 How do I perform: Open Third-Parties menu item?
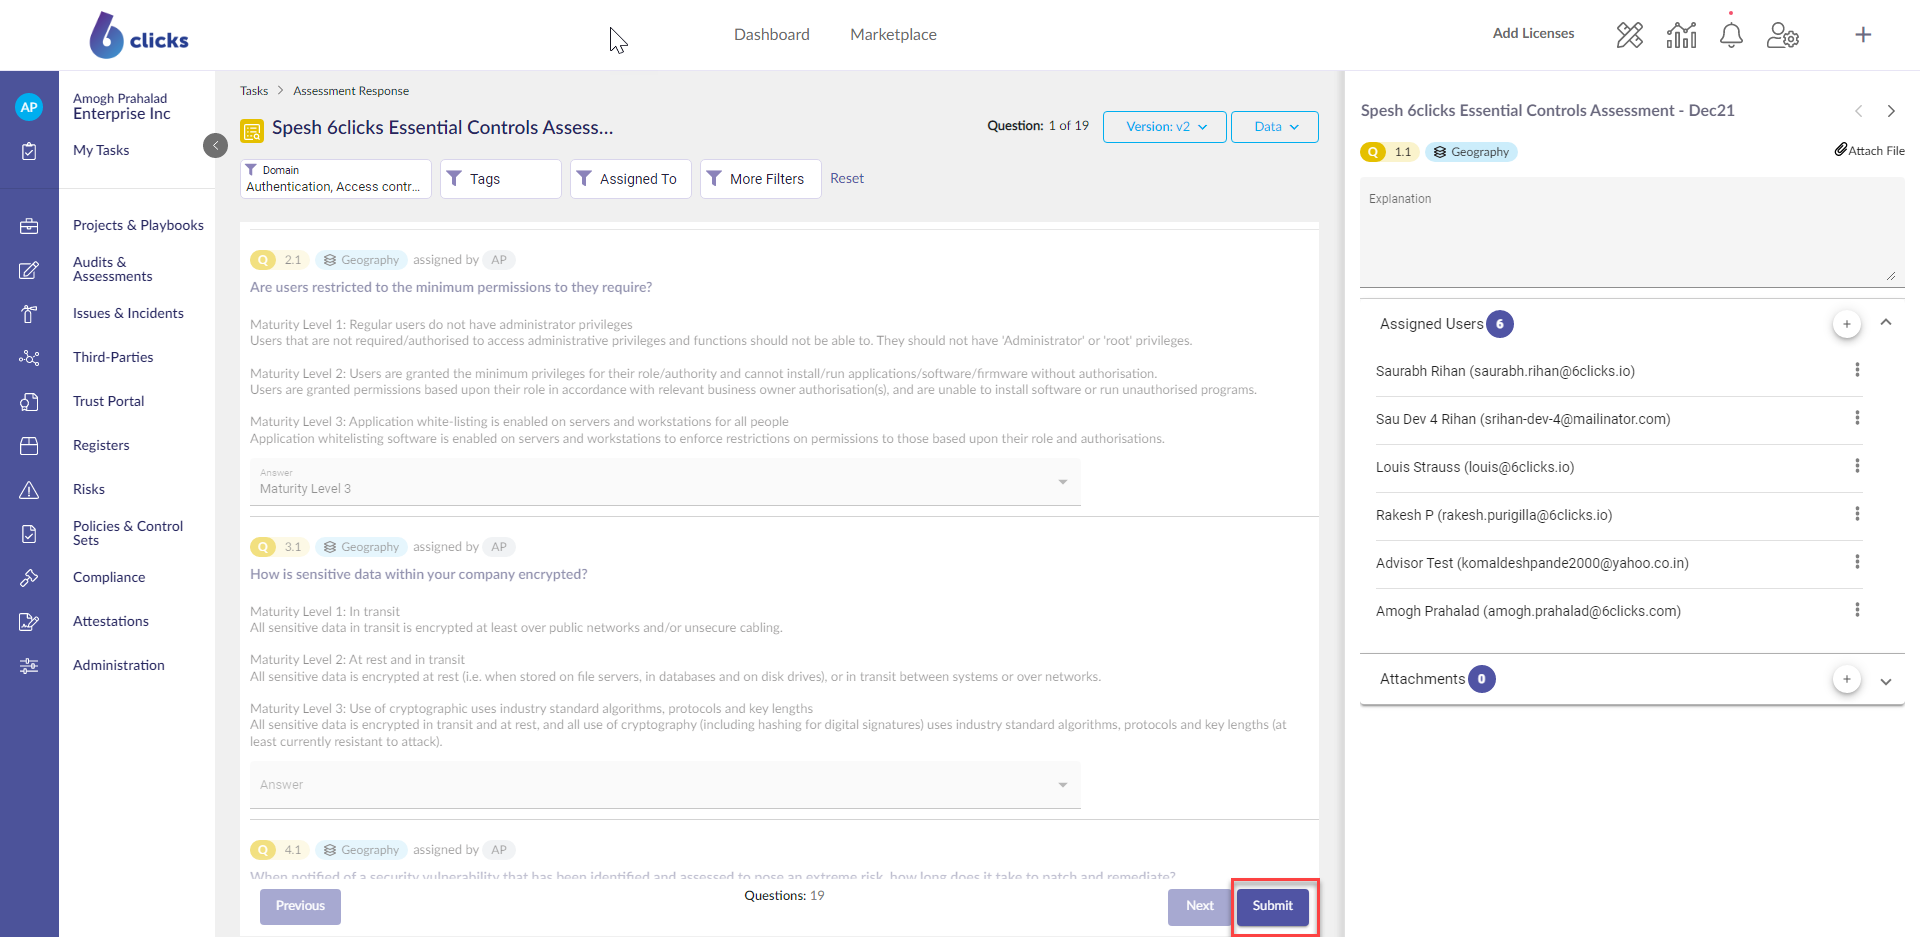tap(113, 357)
